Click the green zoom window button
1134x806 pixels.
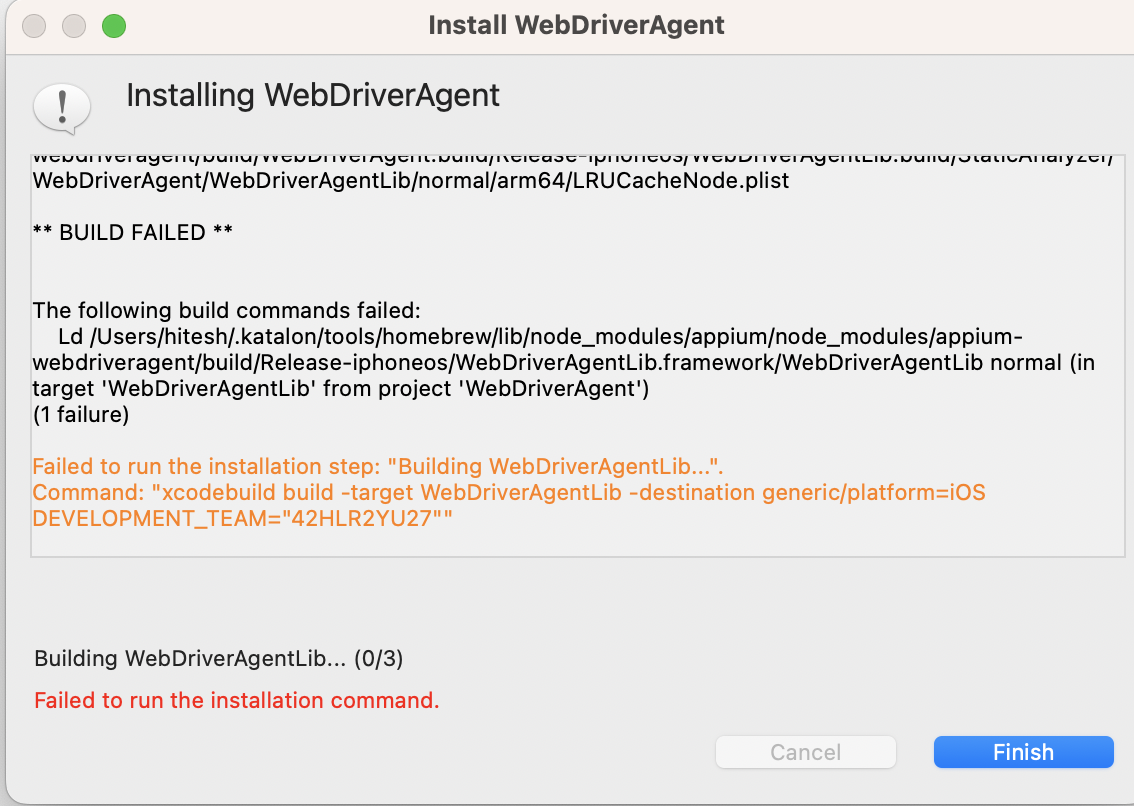114,26
